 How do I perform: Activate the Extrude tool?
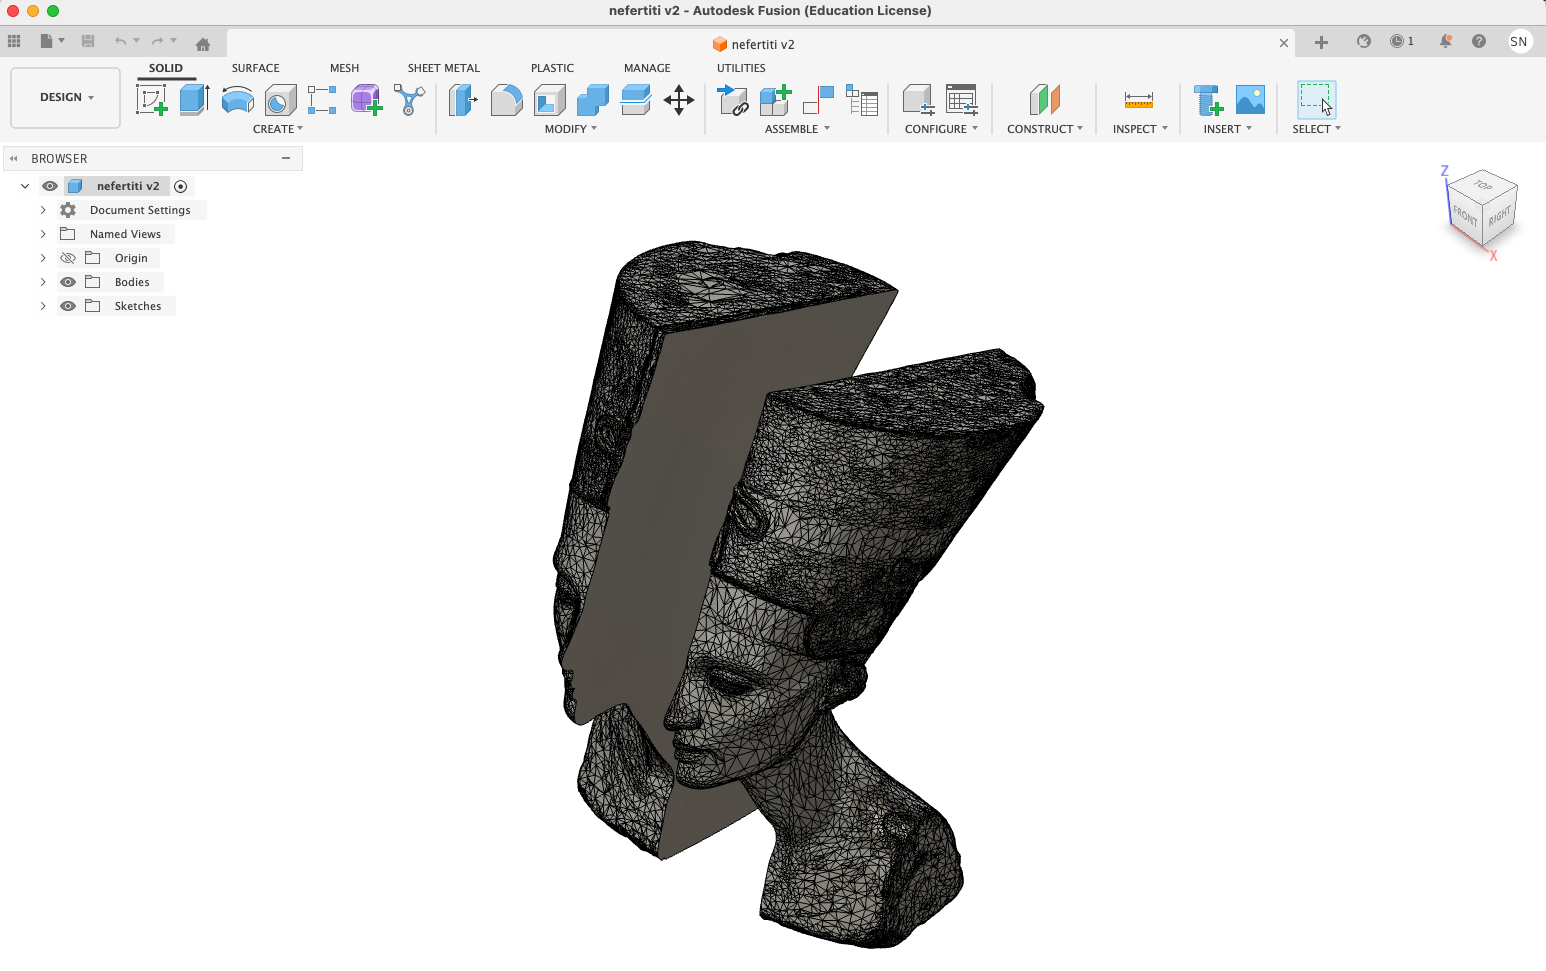(x=192, y=100)
